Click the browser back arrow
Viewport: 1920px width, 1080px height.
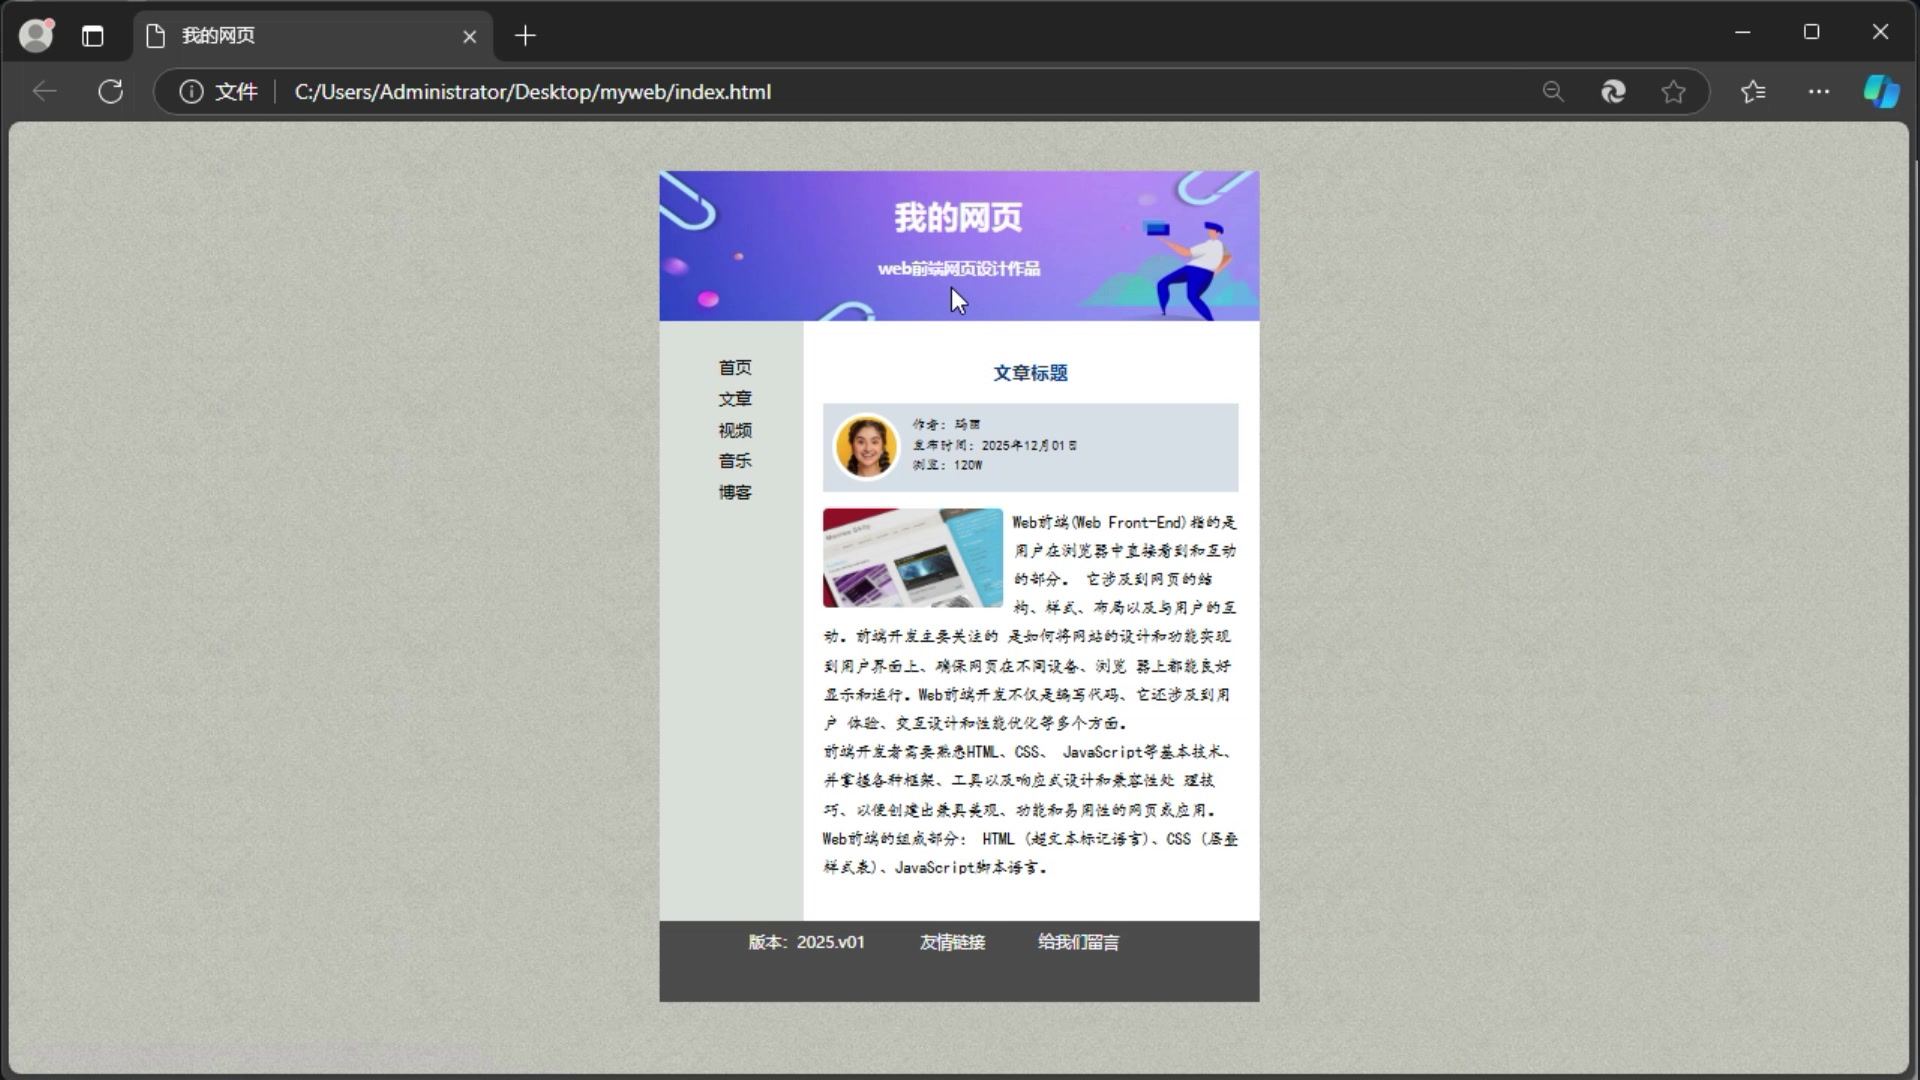(43, 91)
